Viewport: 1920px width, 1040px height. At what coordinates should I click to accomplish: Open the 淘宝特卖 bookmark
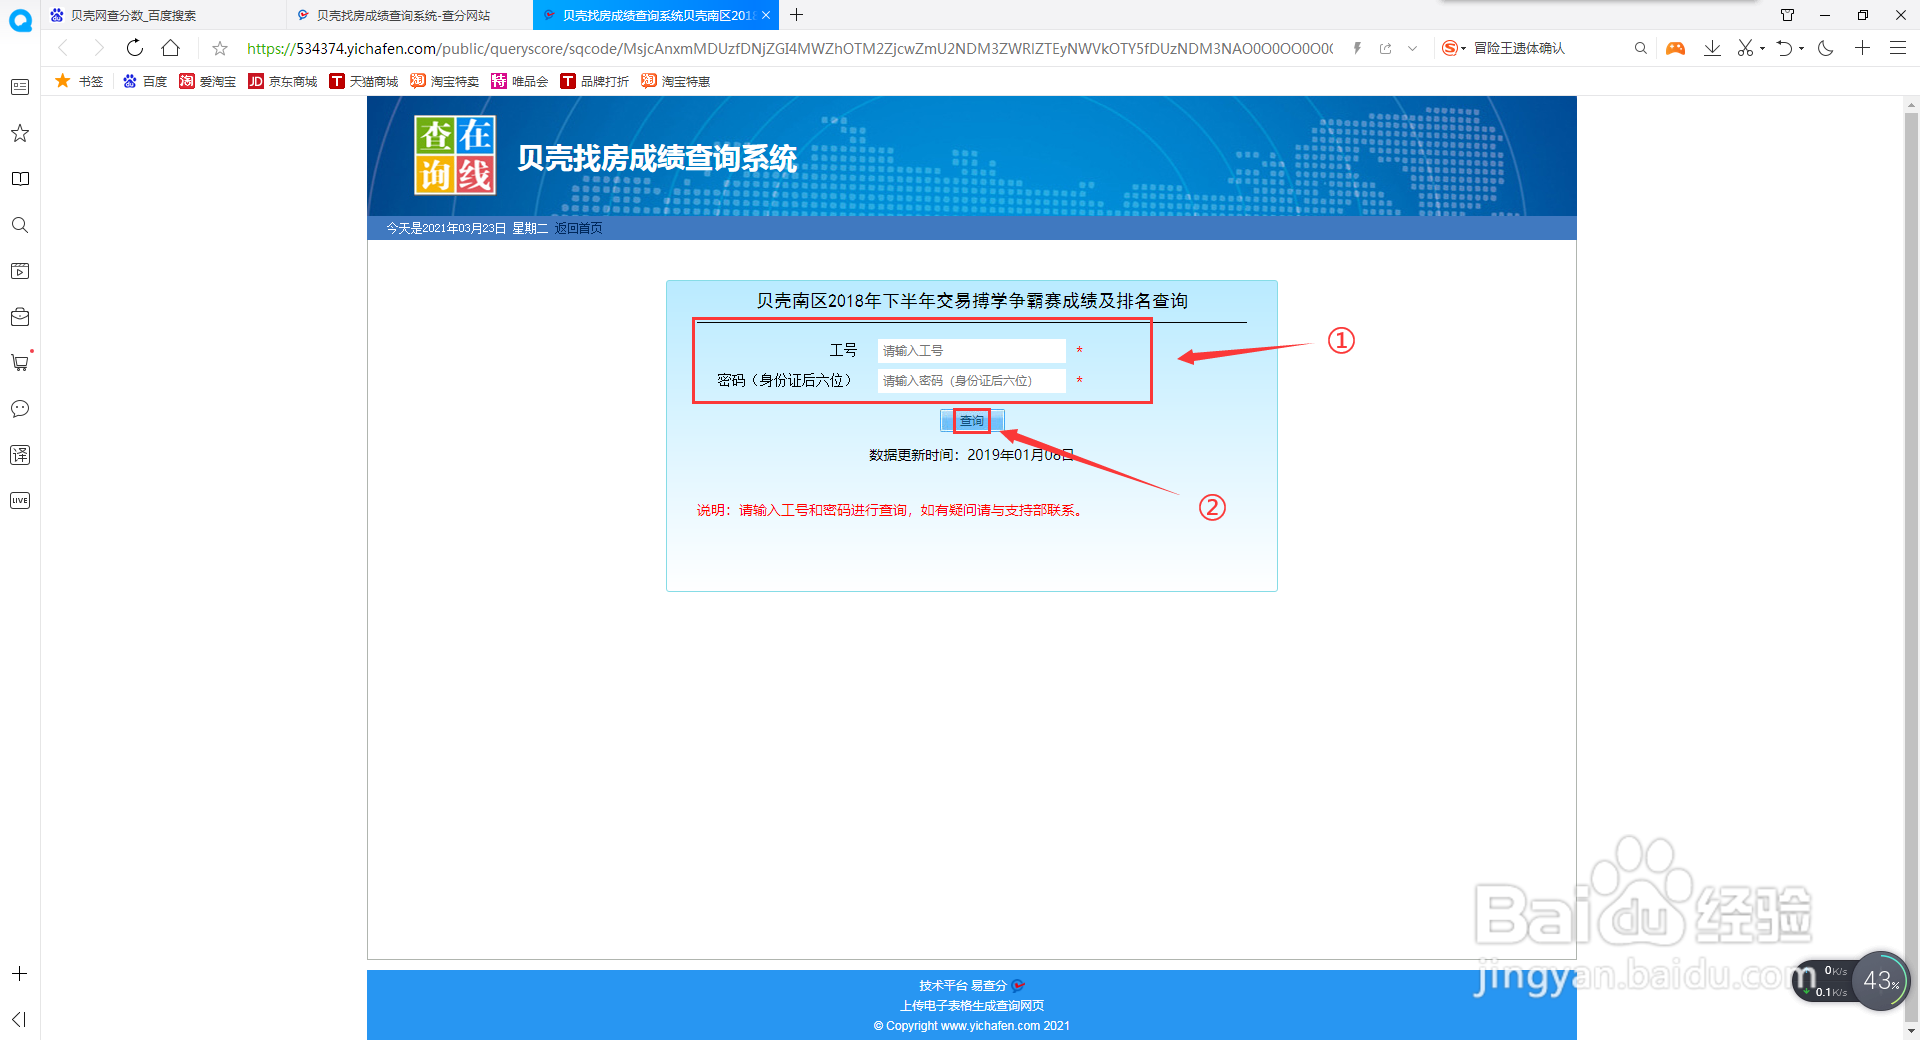[x=444, y=81]
